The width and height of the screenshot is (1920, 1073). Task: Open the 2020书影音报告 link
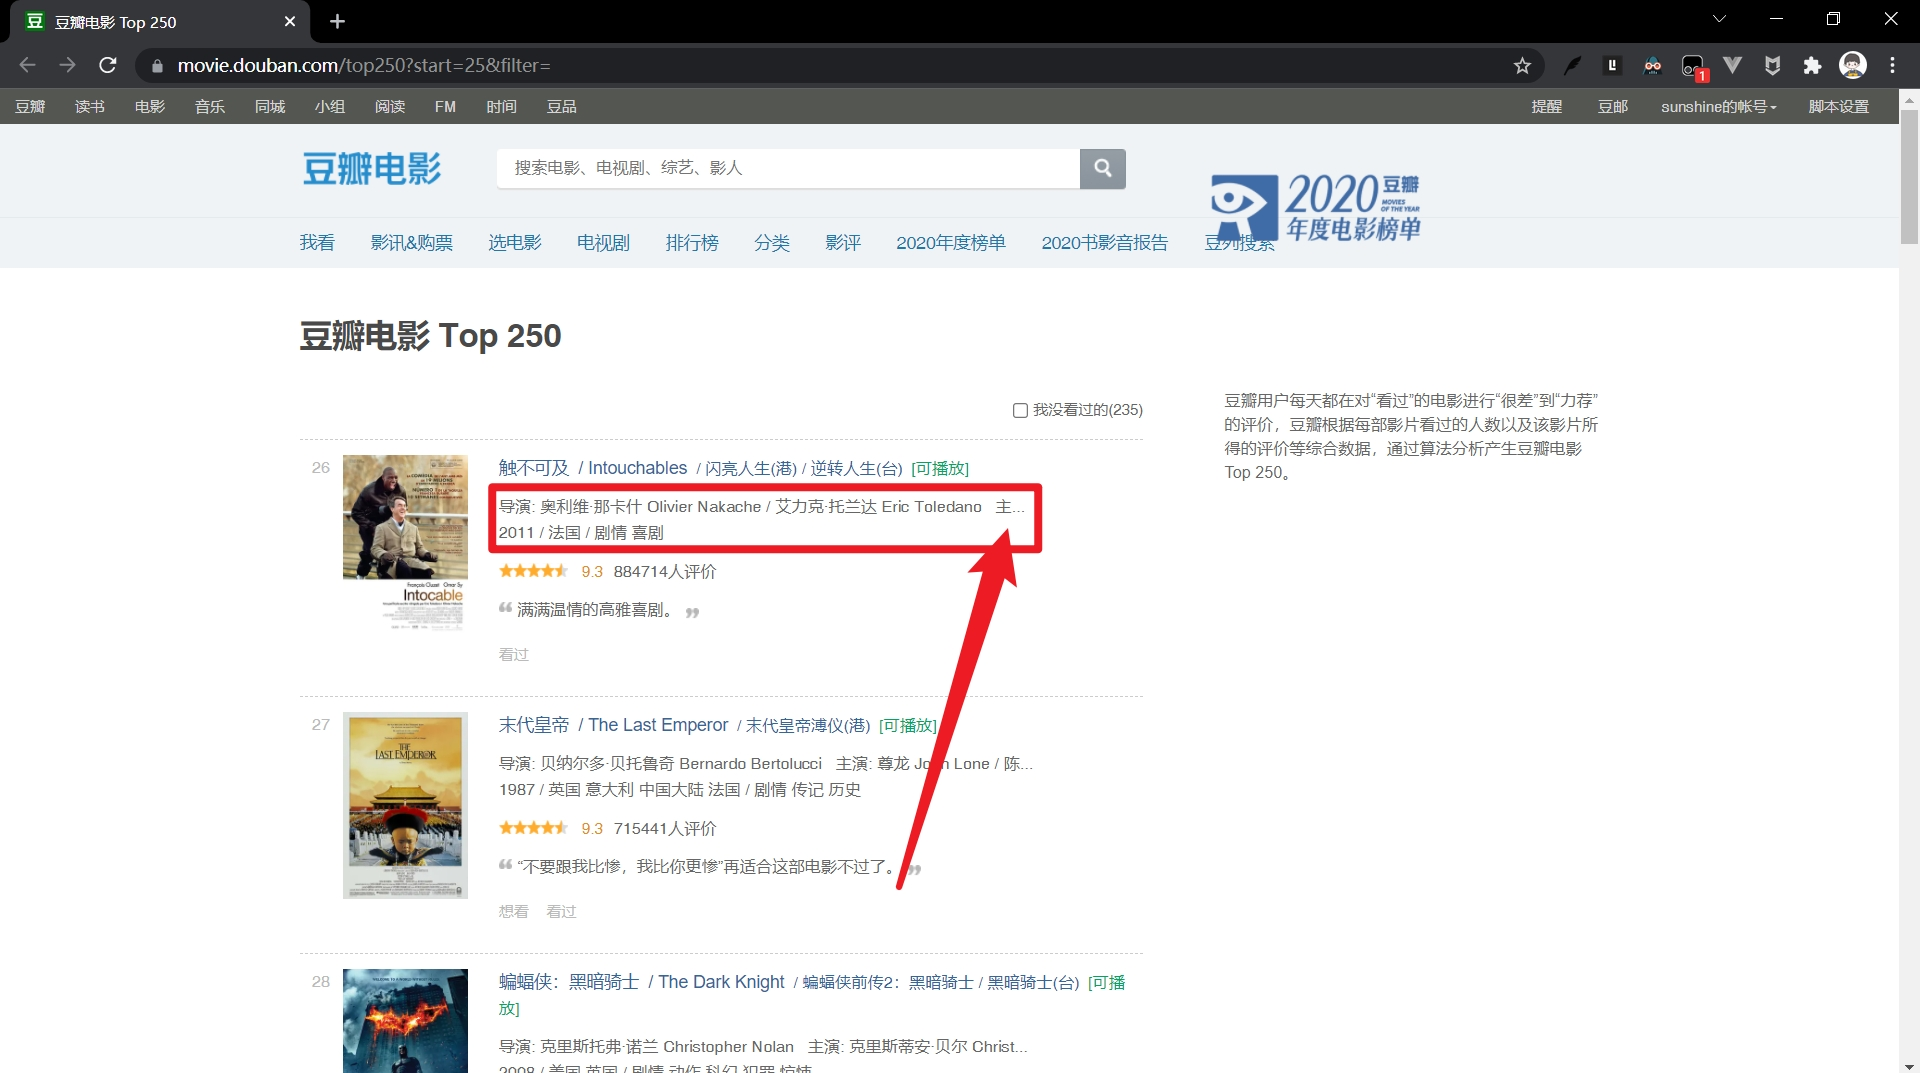[x=1105, y=243]
